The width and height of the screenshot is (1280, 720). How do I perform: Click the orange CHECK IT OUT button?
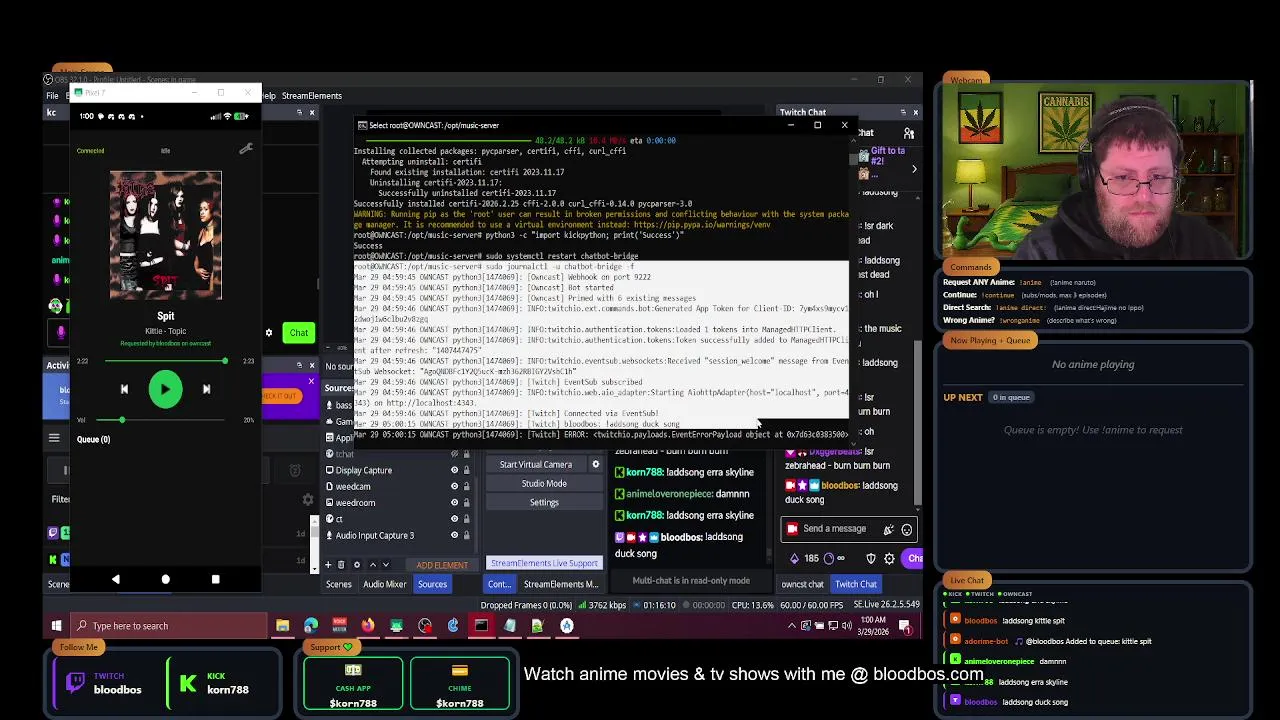pyautogui.click(x=280, y=396)
